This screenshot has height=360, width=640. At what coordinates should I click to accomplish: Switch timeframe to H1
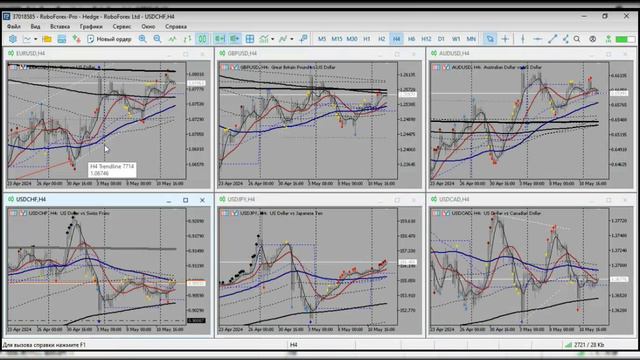point(367,39)
